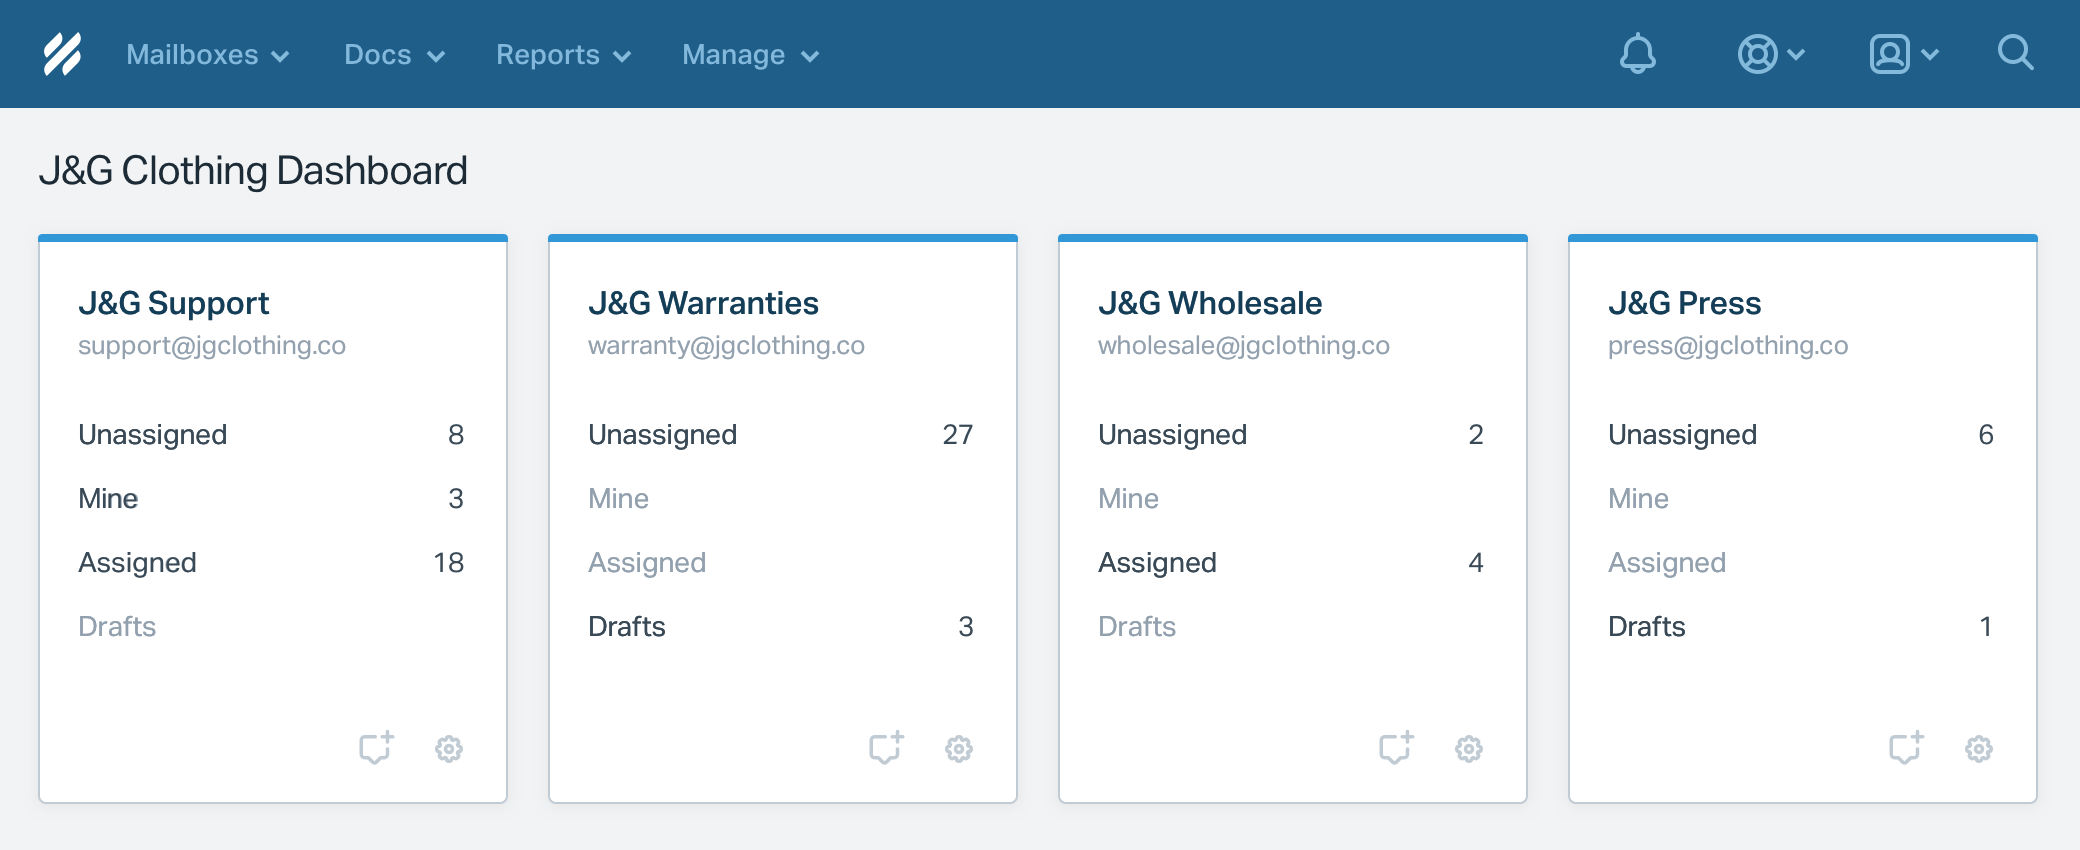View Unassigned conversations in J&G Warranties
2080x850 pixels.
[x=663, y=435]
